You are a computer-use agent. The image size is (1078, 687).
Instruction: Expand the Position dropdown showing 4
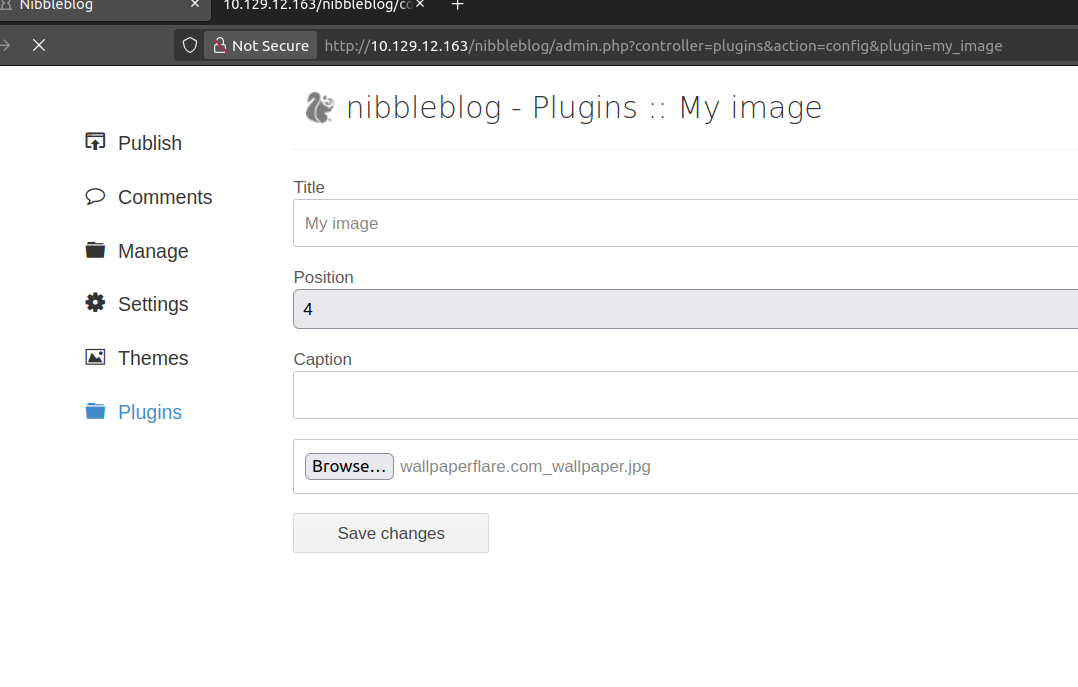coord(685,309)
